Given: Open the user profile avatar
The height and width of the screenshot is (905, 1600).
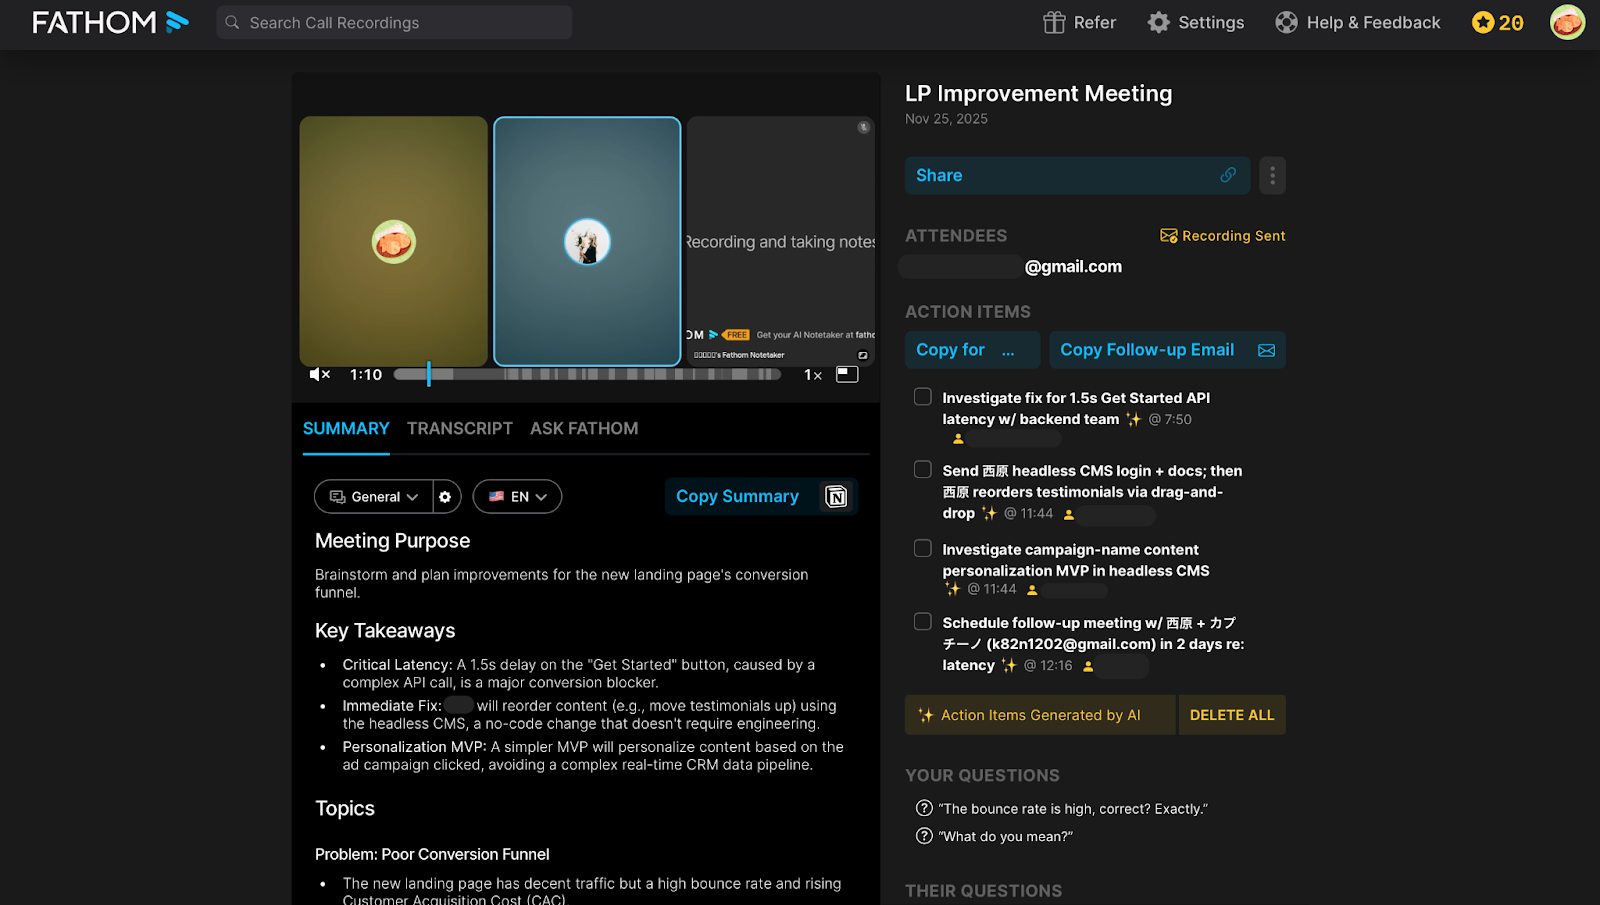Looking at the screenshot, I should (1566, 22).
